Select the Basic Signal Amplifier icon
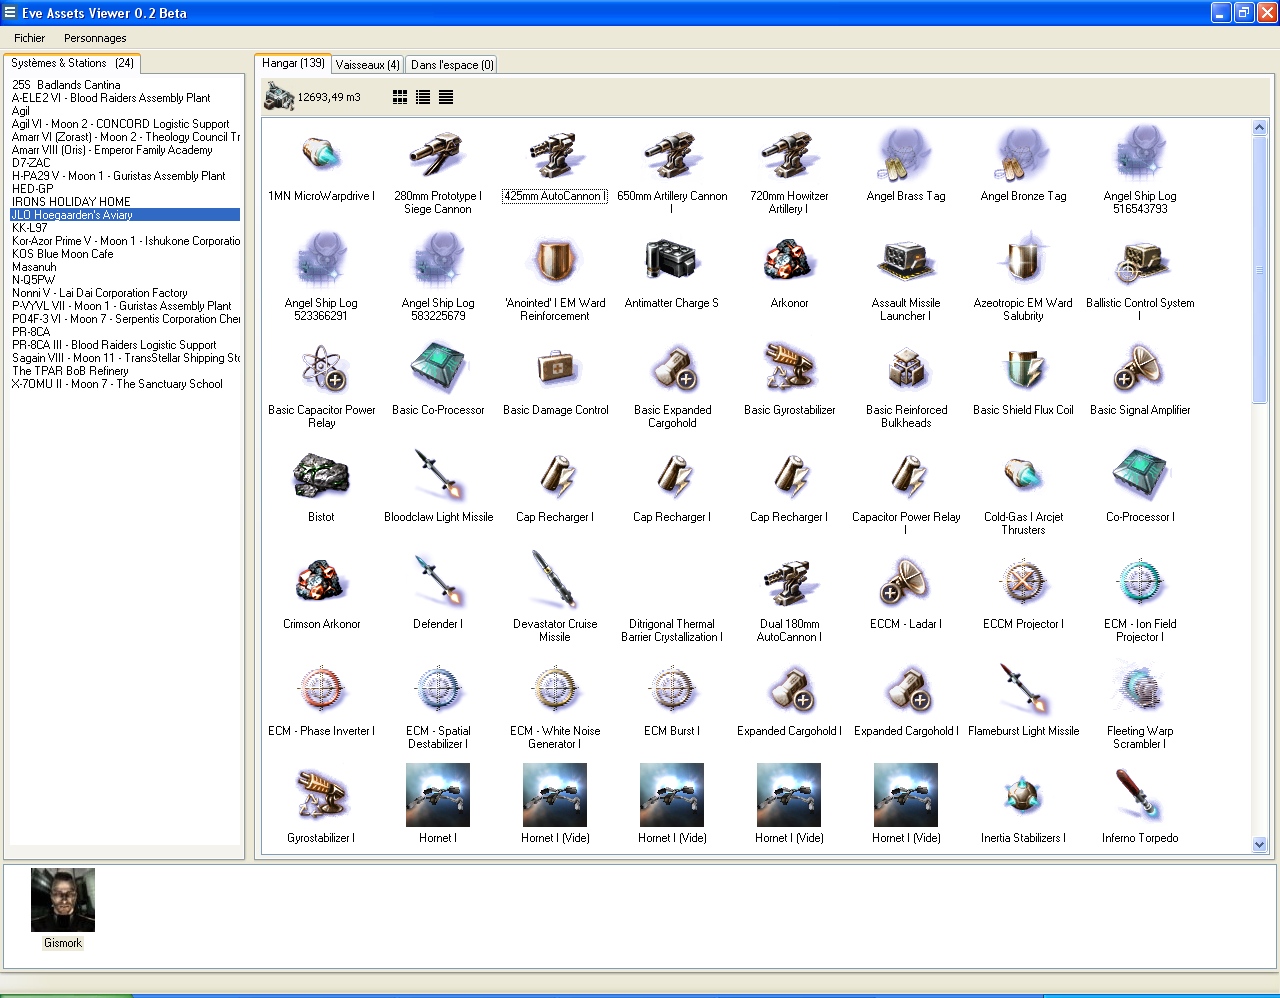This screenshot has height=998, width=1280. coord(1140,369)
